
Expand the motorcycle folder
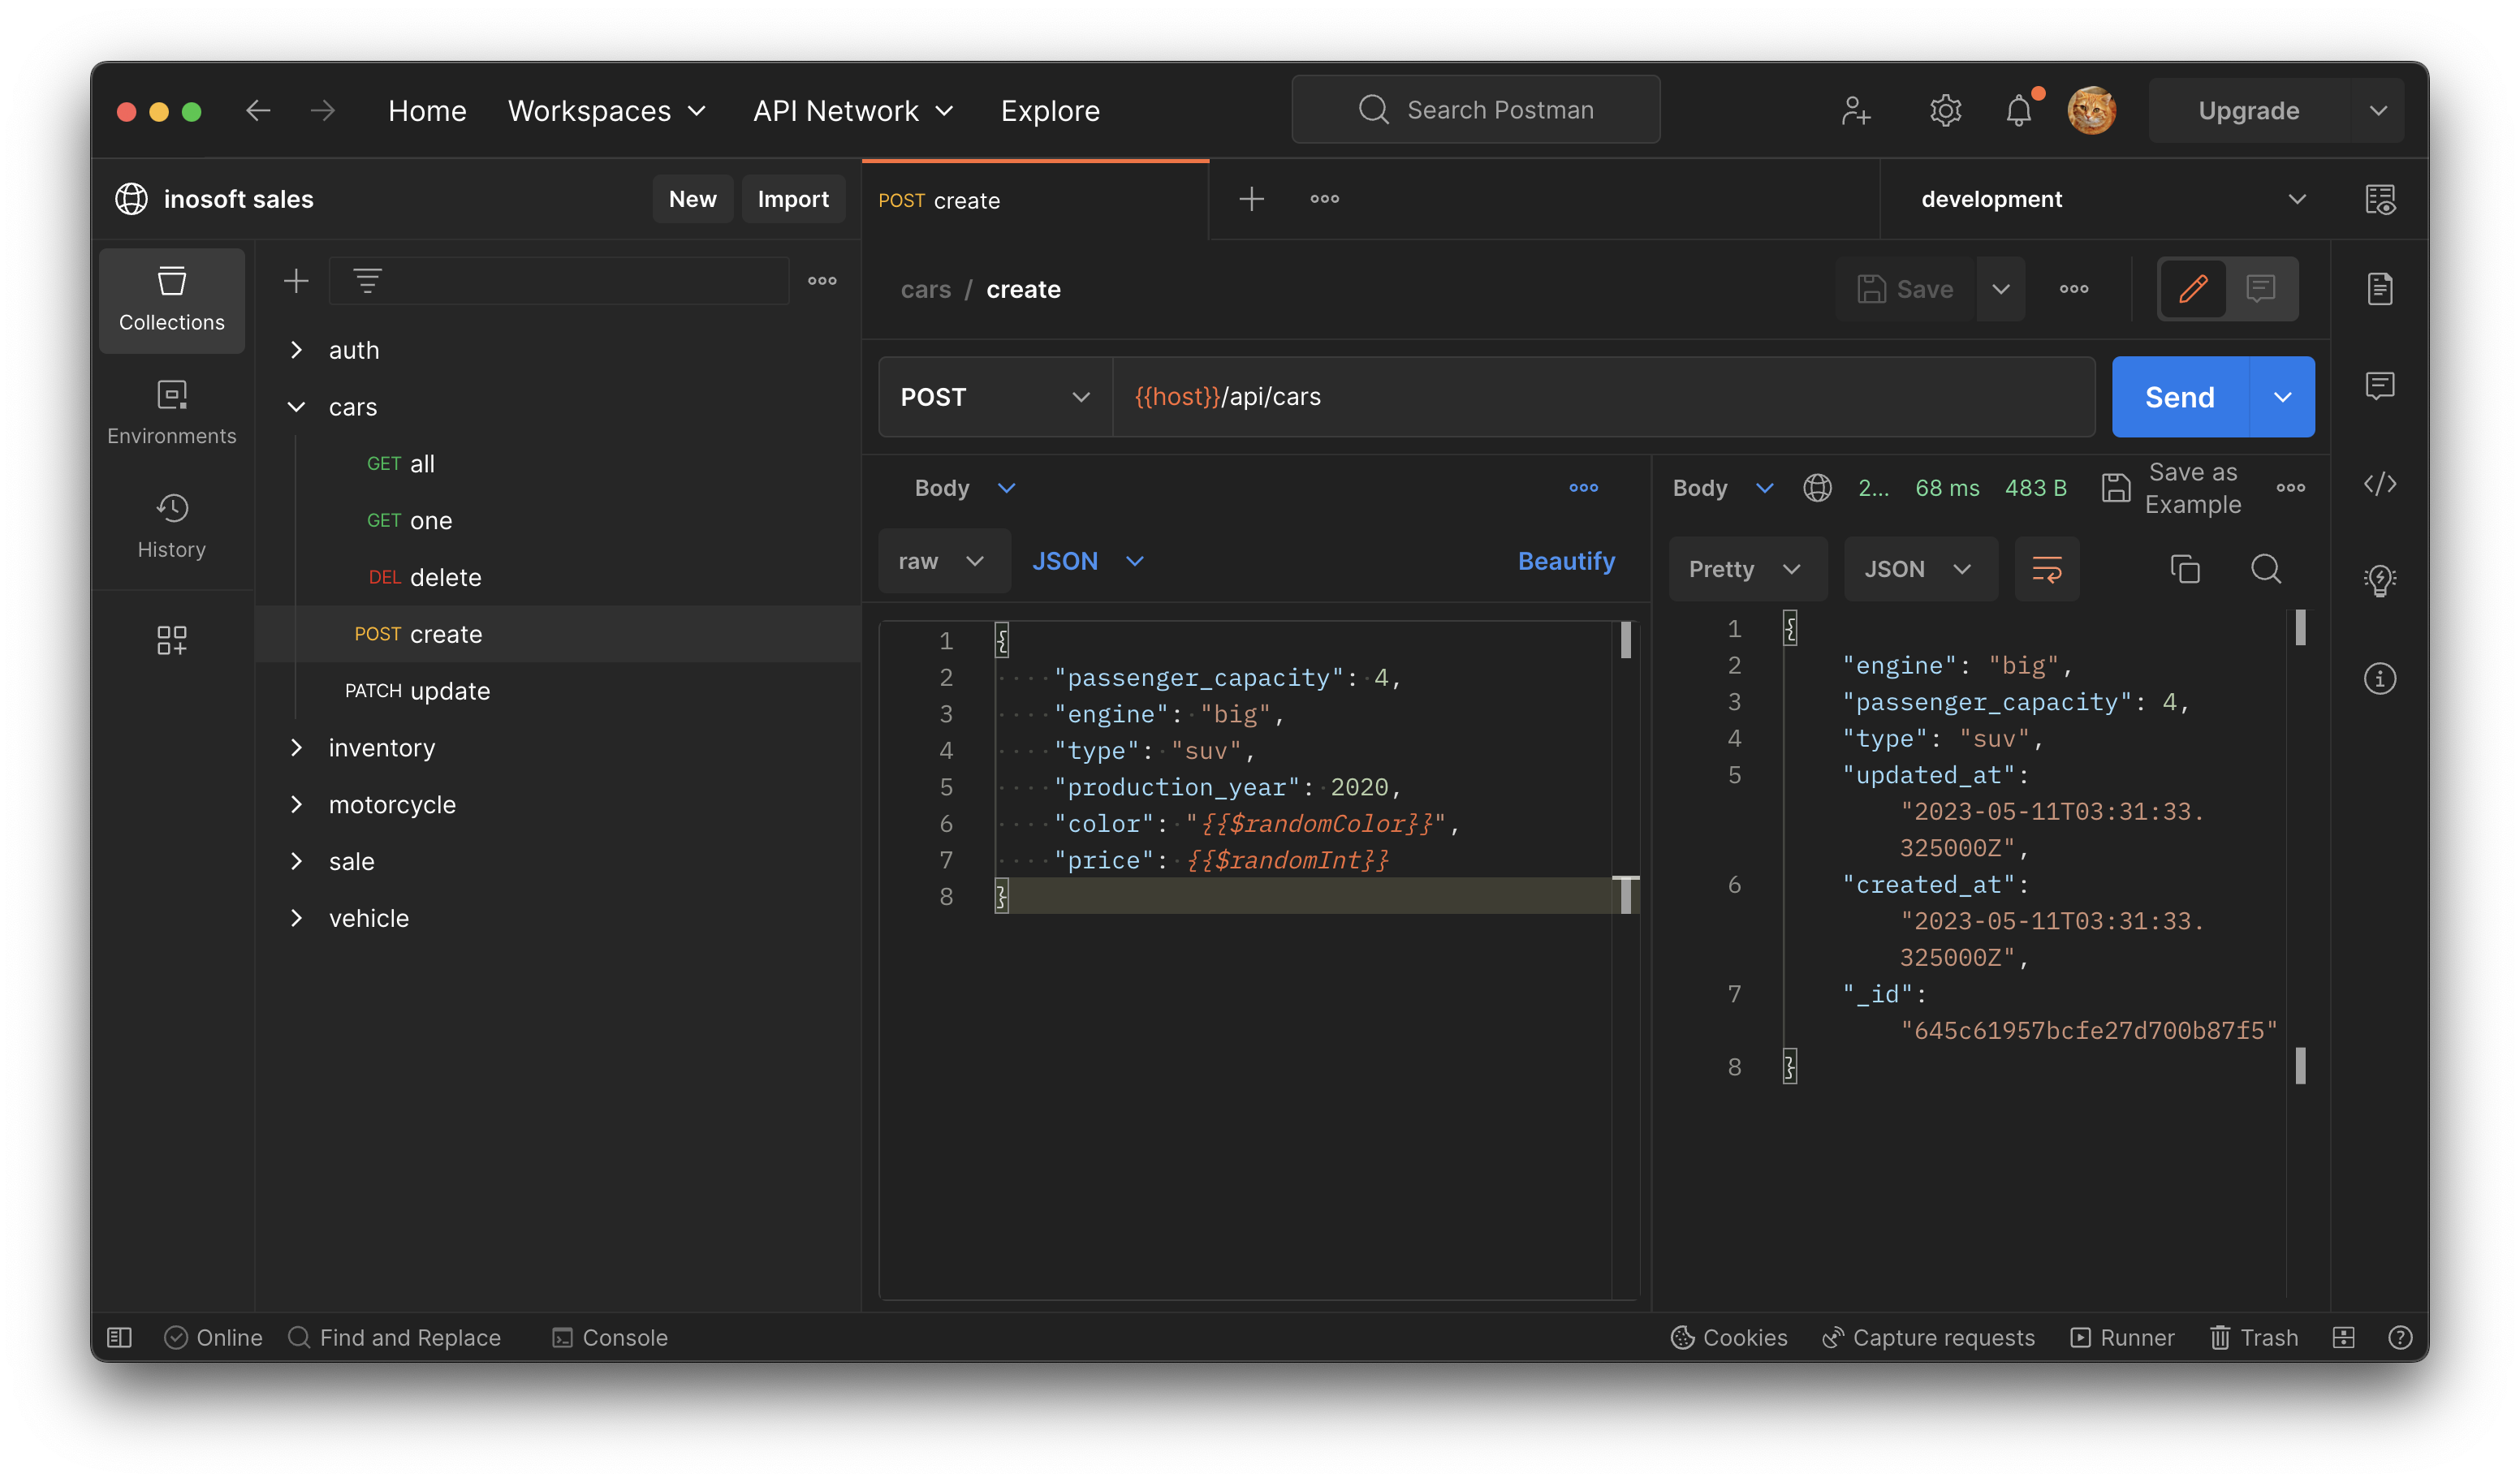pyautogui.click(x=296, y=805)
